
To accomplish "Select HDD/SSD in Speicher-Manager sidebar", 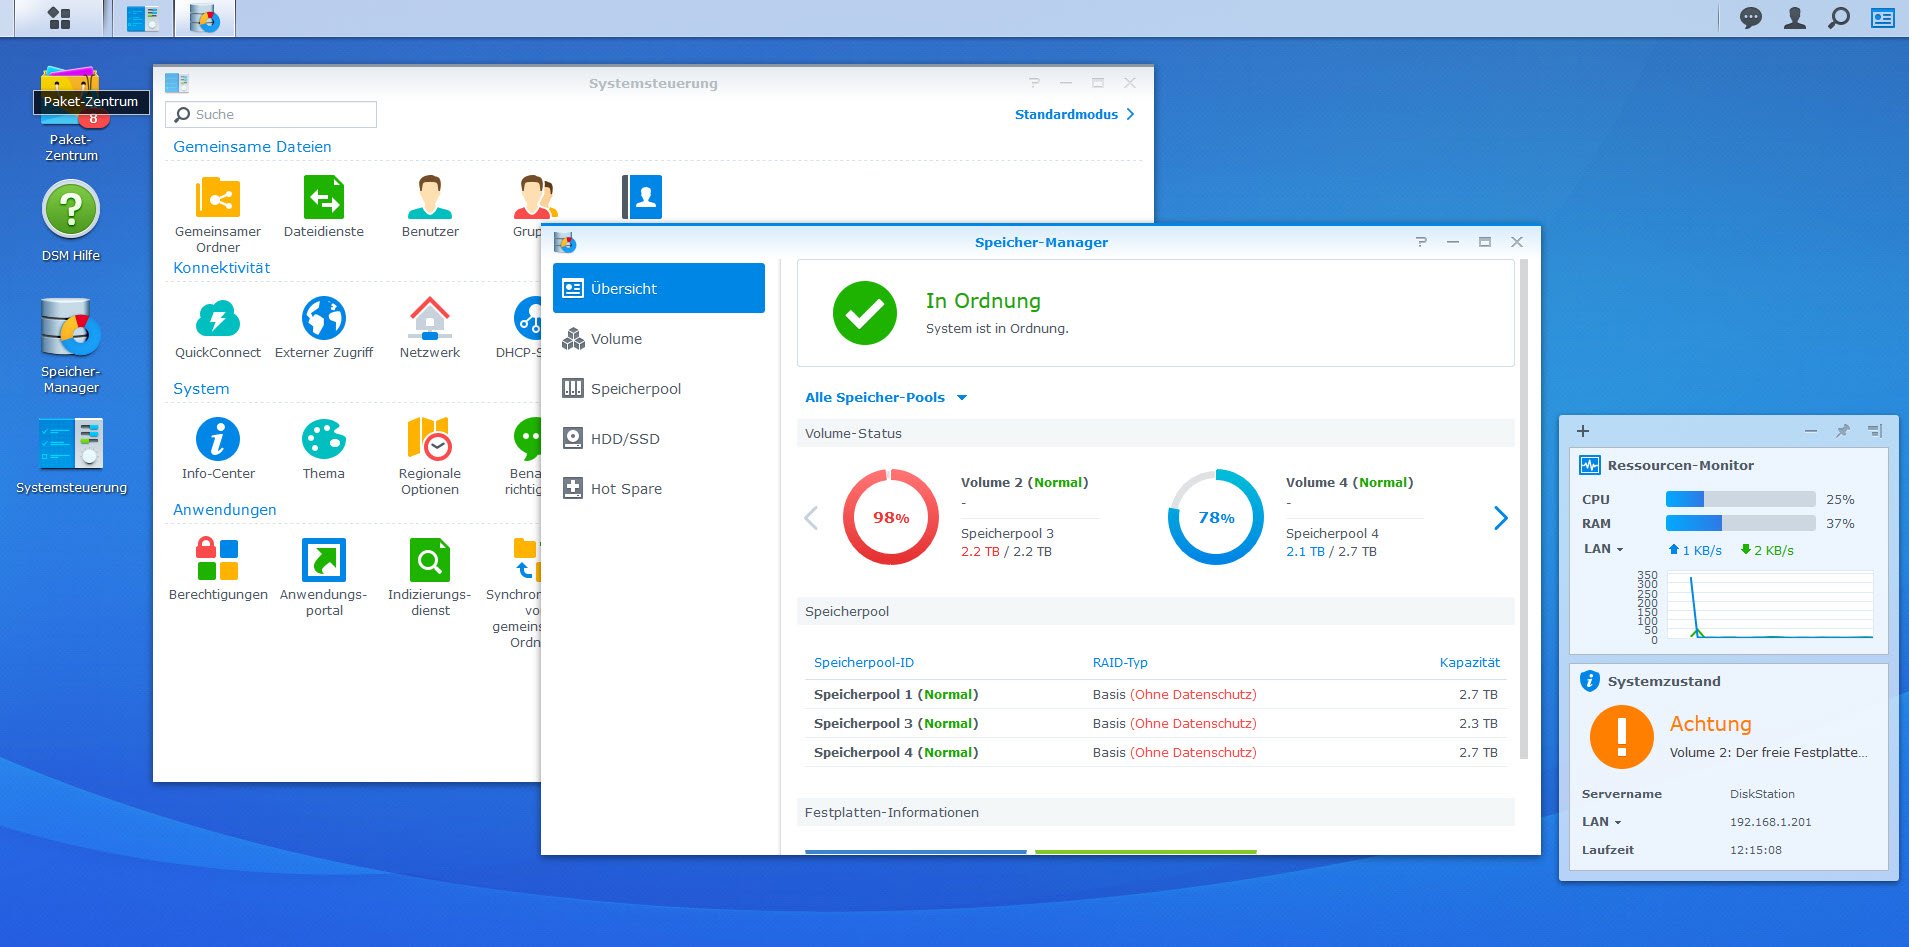I will pos(659,439).
